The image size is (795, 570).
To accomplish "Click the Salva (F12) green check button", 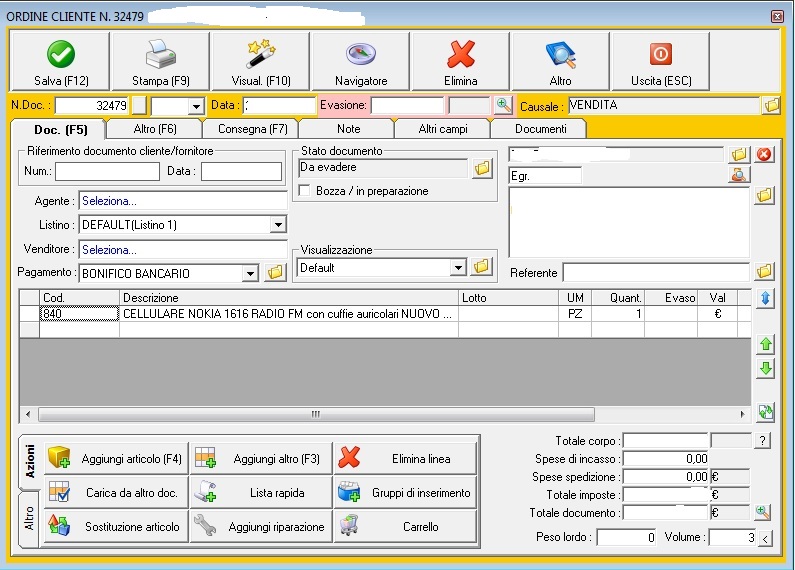I will point(60,61).
